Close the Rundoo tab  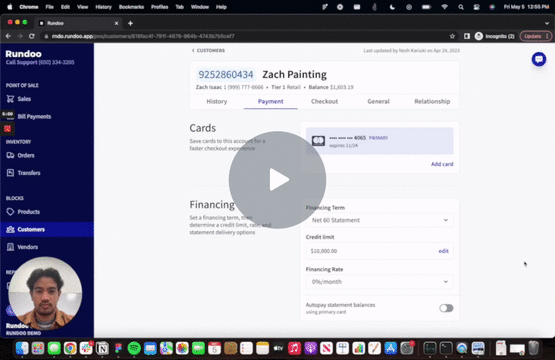[x=116, y=23]
